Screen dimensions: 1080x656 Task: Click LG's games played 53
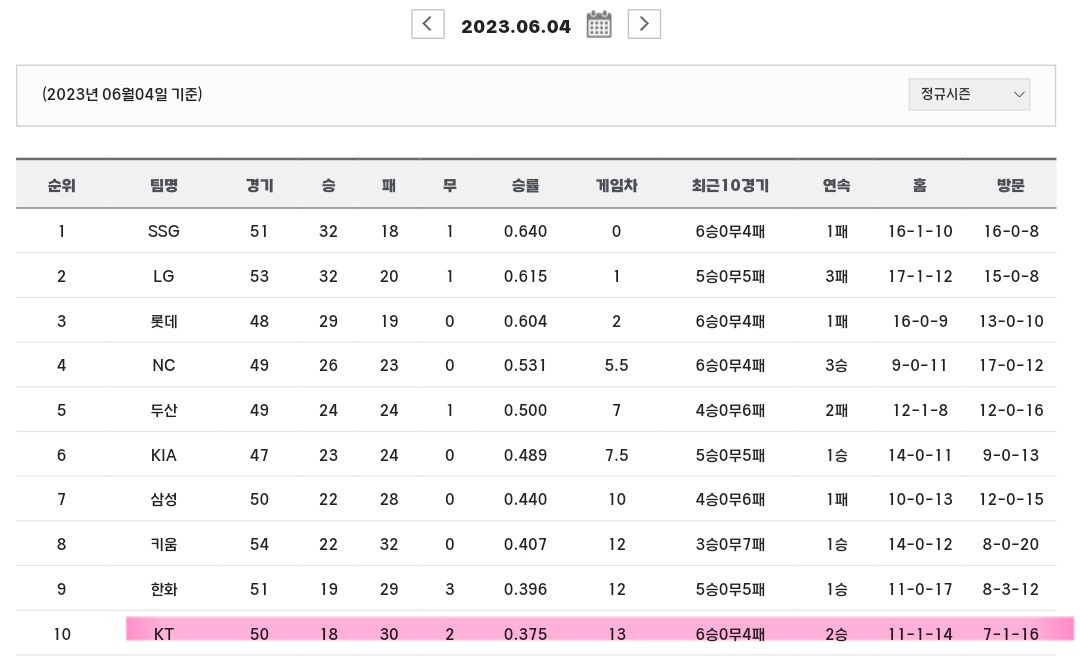260,276
